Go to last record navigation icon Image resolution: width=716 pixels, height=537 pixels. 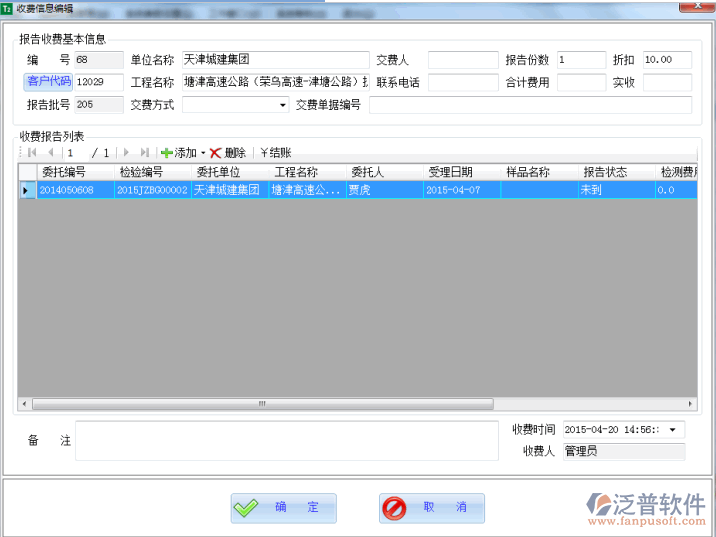click(x=144, y=152)
